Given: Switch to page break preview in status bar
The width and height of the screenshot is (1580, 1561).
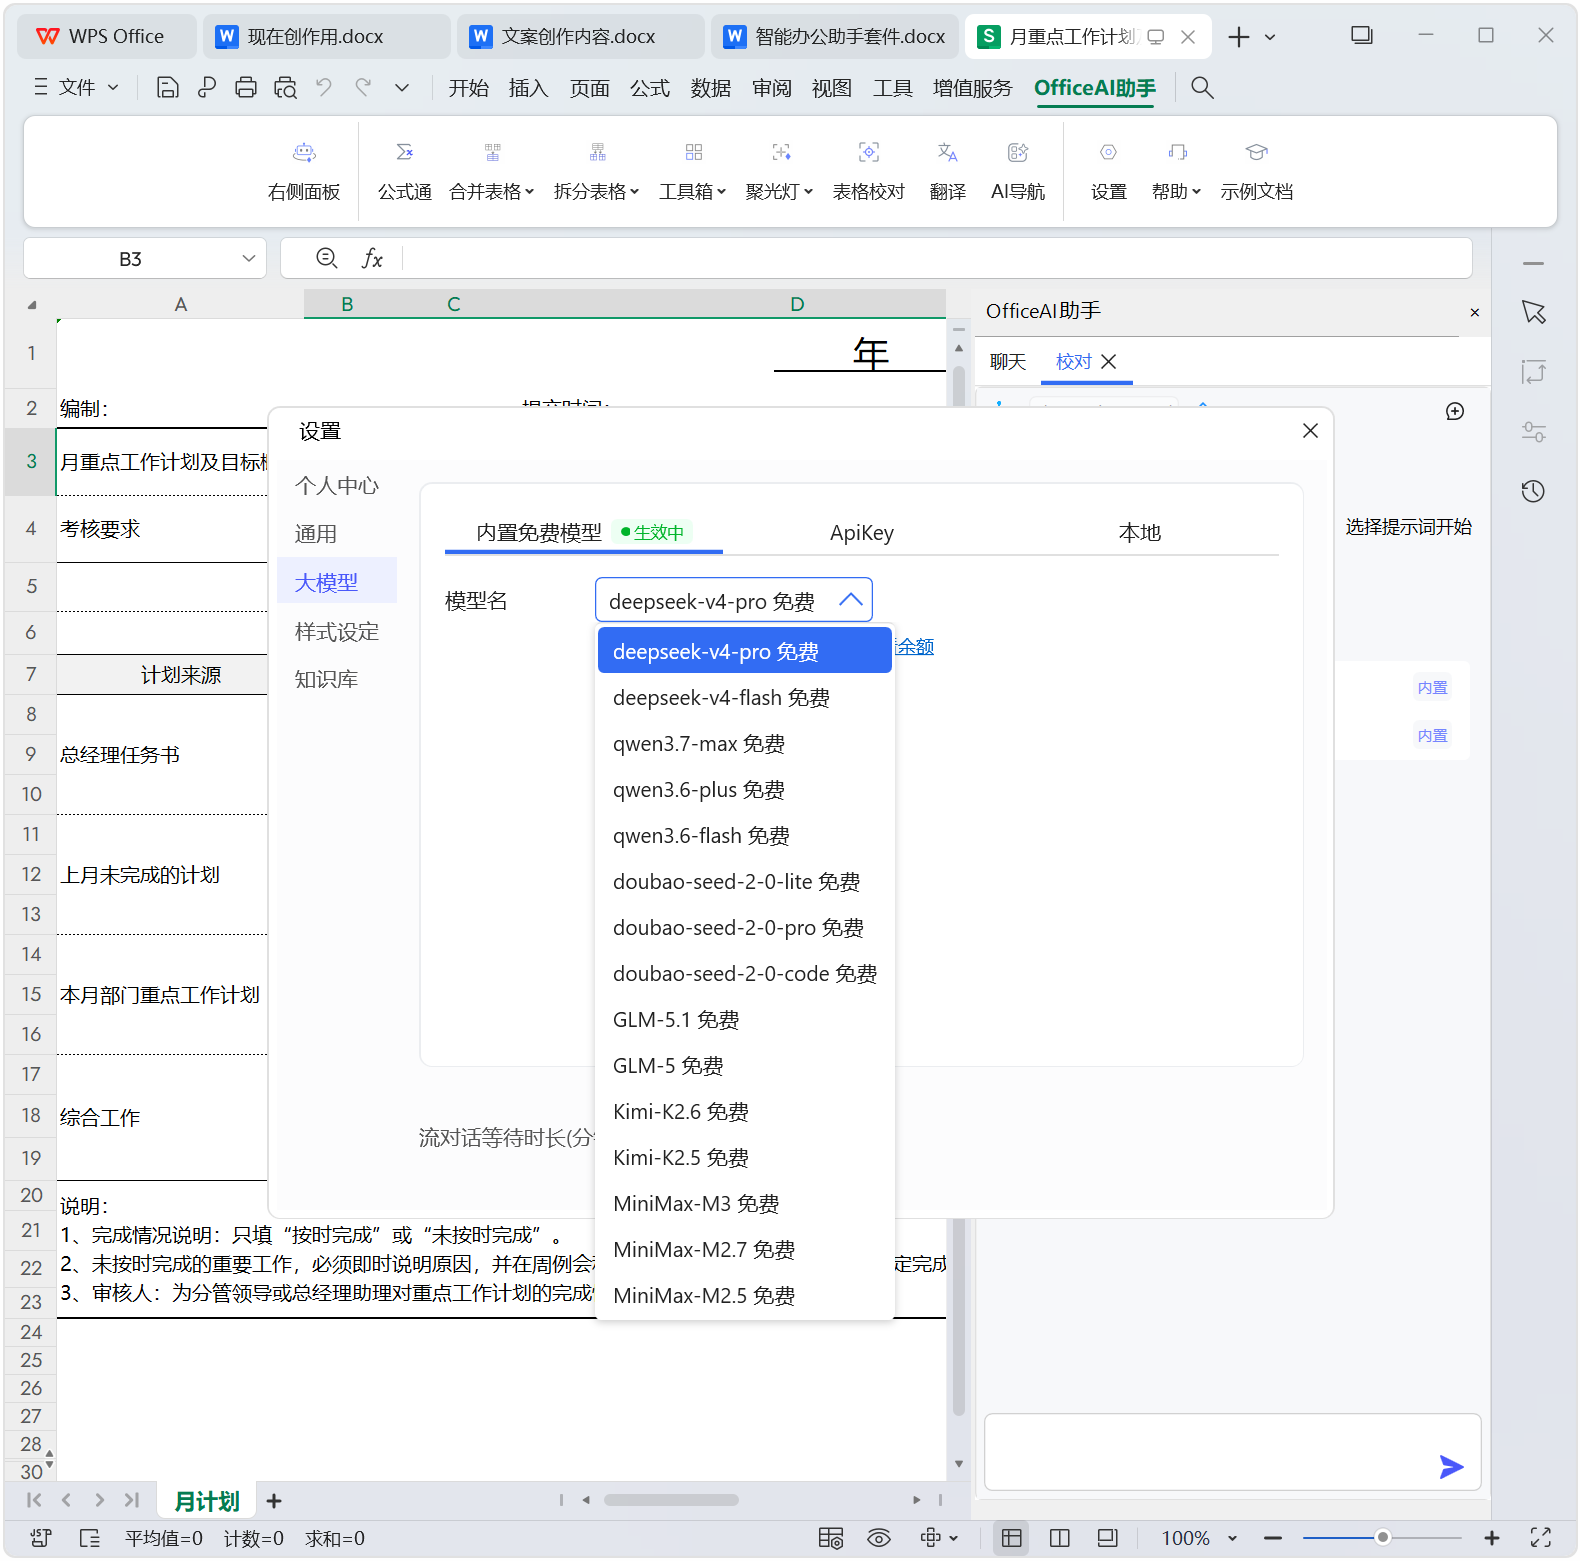Looking at the screenshot, I should [1060, 1538].
